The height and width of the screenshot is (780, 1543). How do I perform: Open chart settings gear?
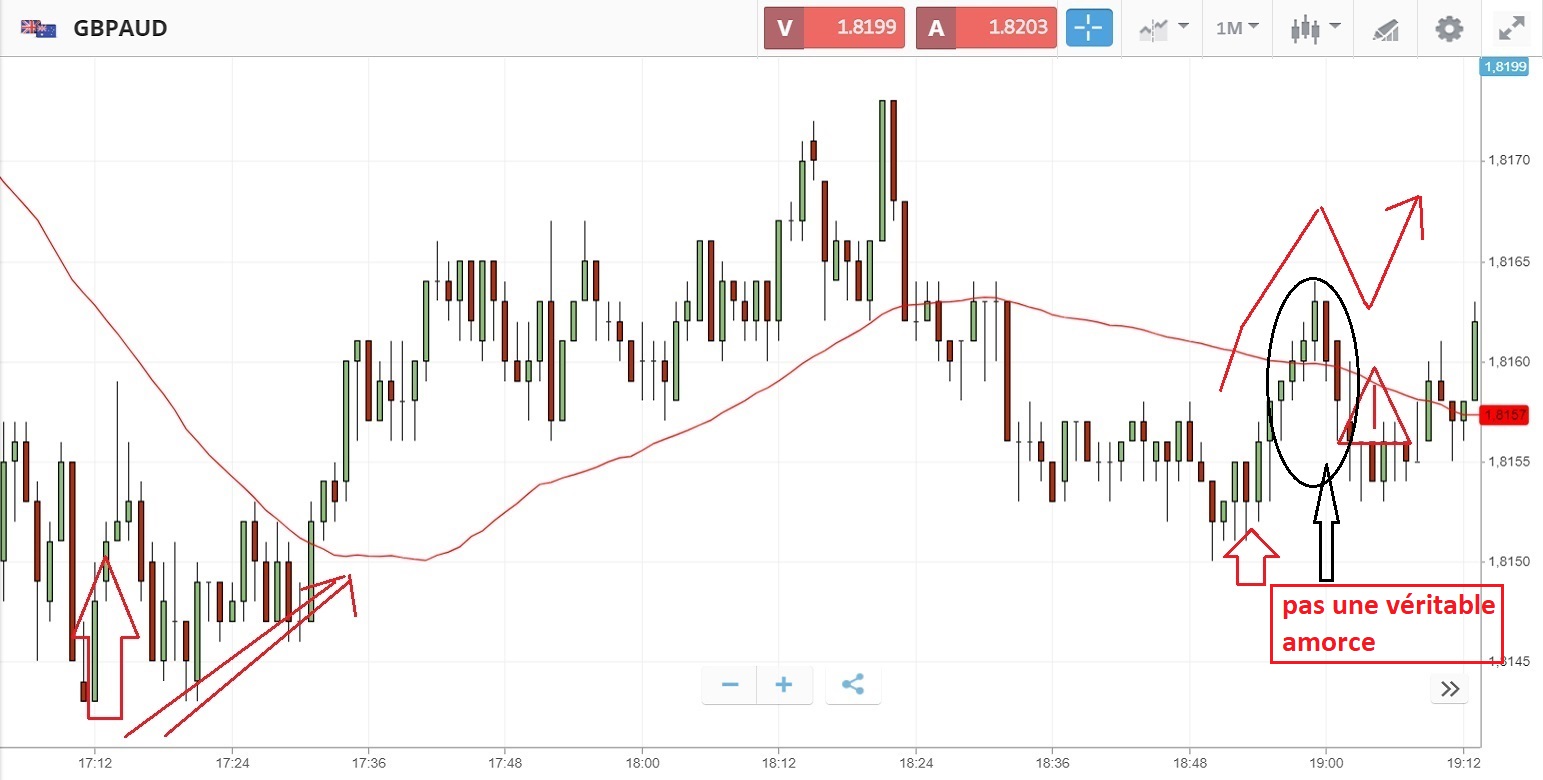coord(1448,28)
